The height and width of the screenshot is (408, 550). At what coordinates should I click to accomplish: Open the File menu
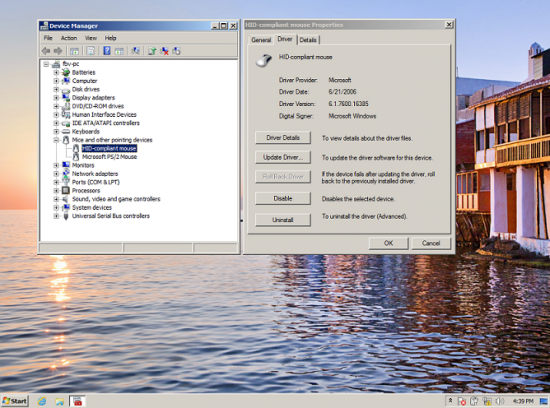pos(48,38)
